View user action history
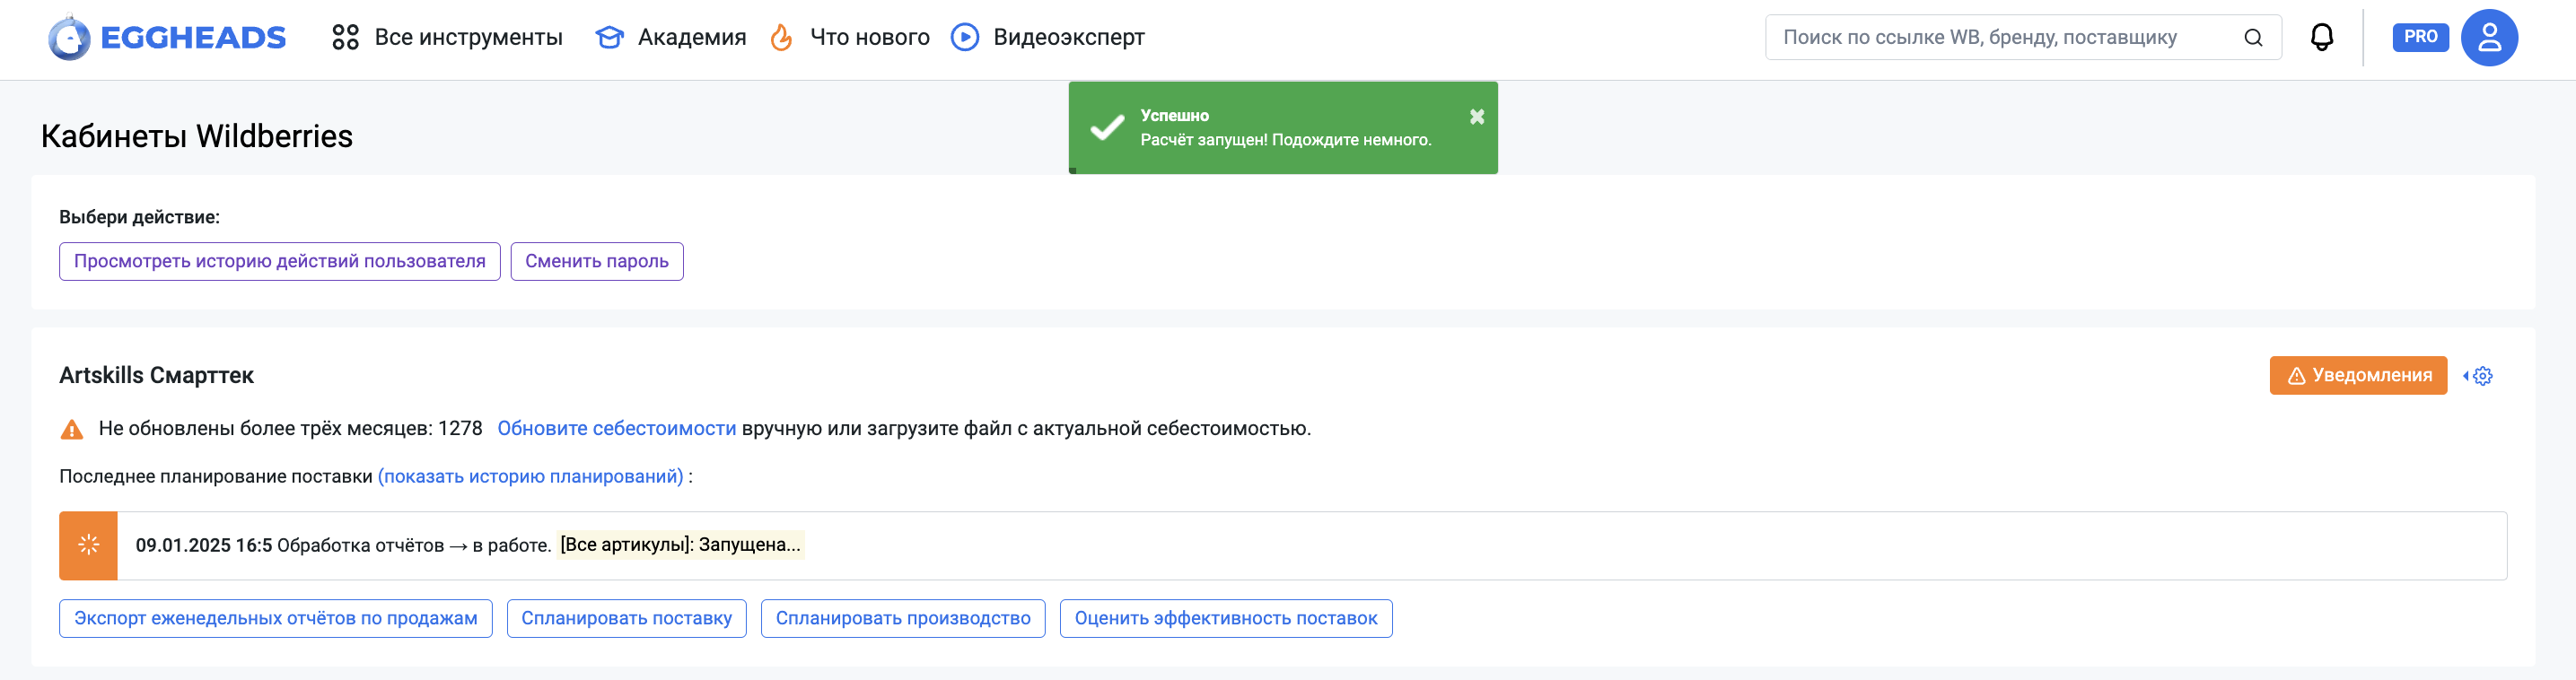 279,261
